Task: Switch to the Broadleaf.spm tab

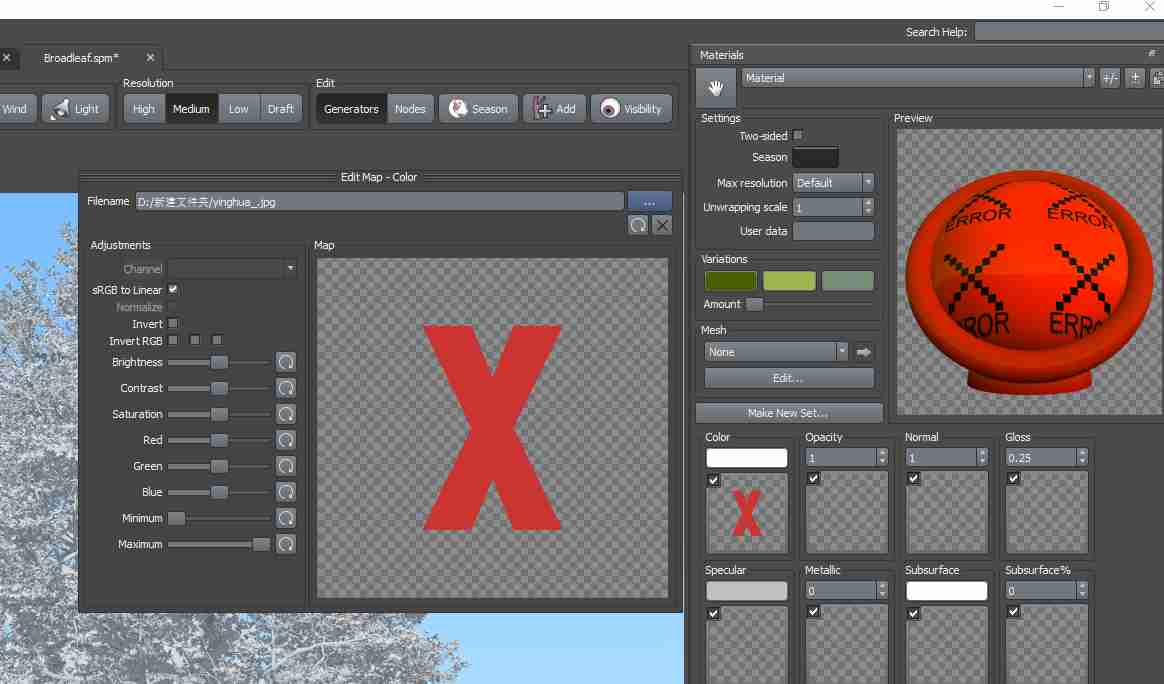Action: pyautogui.click(x=81, y=57)
